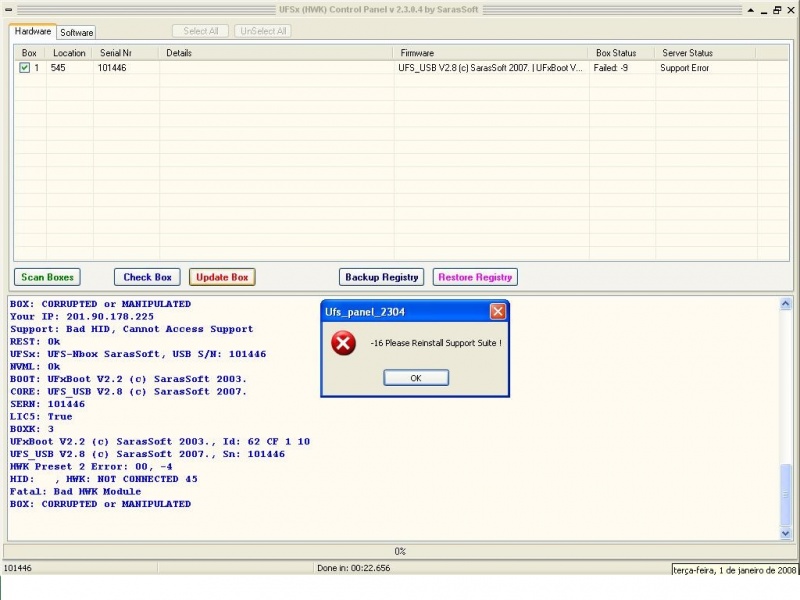The width and height of the screenshot is (800, 600).
Task: Click the Server Status column header
Action: [705, 53]
